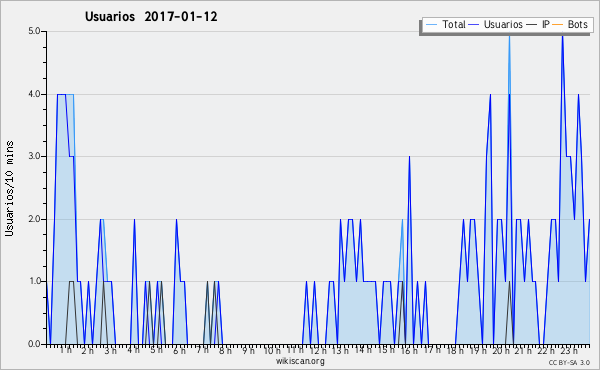Screen dimensions: 600x370
Task: Click the '1 h' x-axis label
Action: (65, 350)
